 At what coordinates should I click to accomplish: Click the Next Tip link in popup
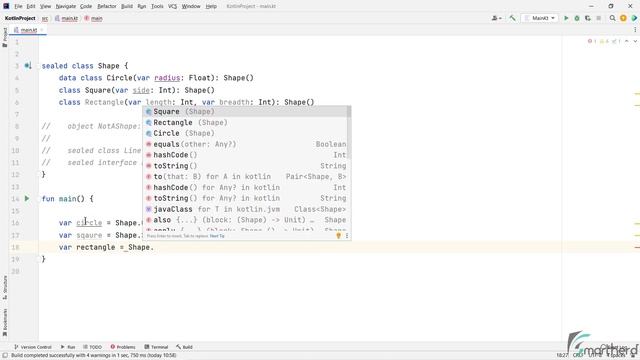tap(217, 236)
